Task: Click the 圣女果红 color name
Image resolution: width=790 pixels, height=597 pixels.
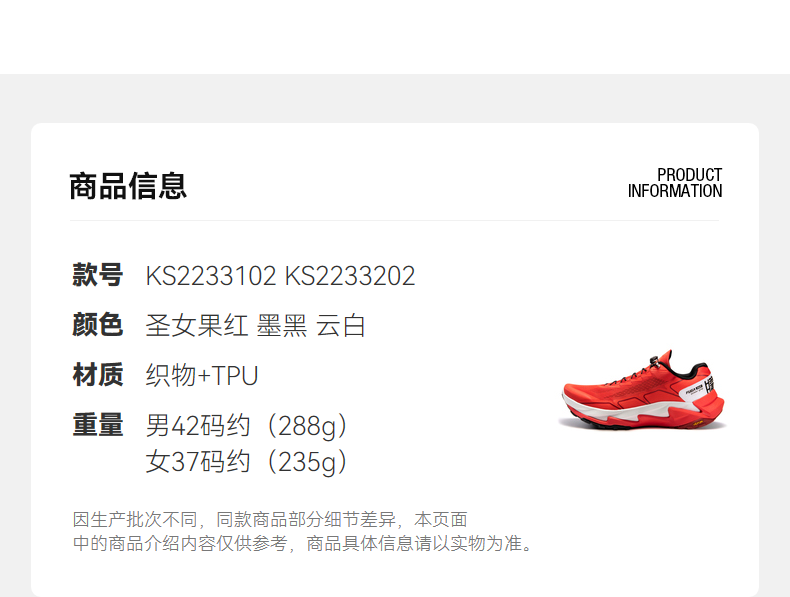Action: pyautogui.click(x=196, y=325)
